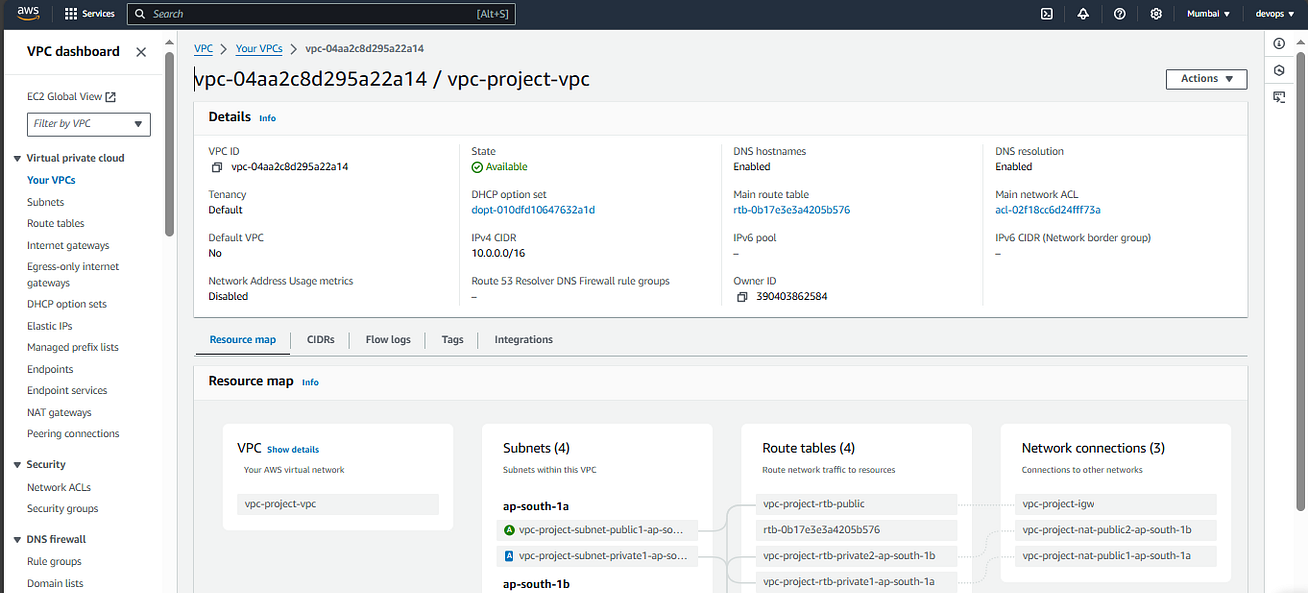Open Elastic IPs in the sidebar
1308x593 pixels.
click(49, 326)
